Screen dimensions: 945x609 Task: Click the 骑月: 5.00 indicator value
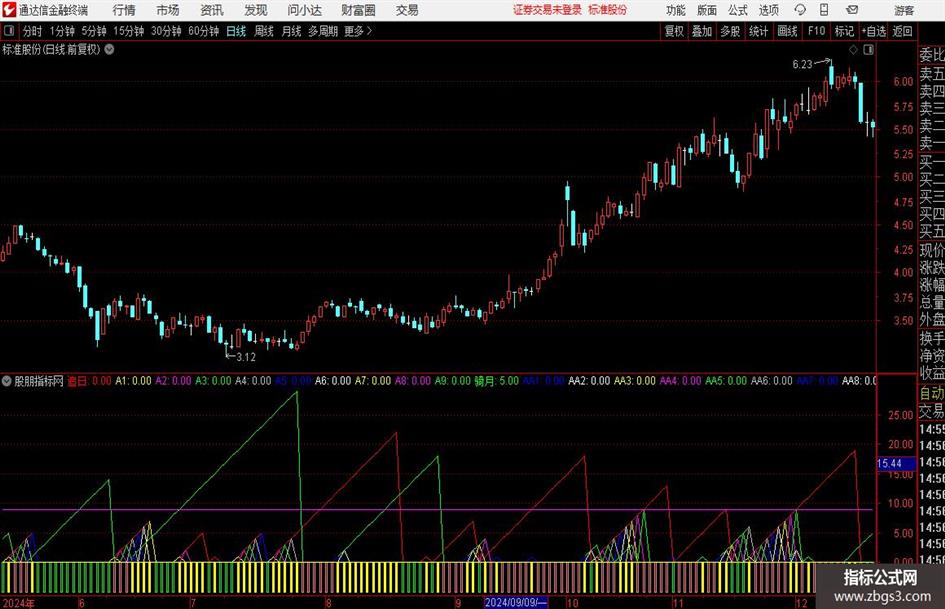click(496, 381)
